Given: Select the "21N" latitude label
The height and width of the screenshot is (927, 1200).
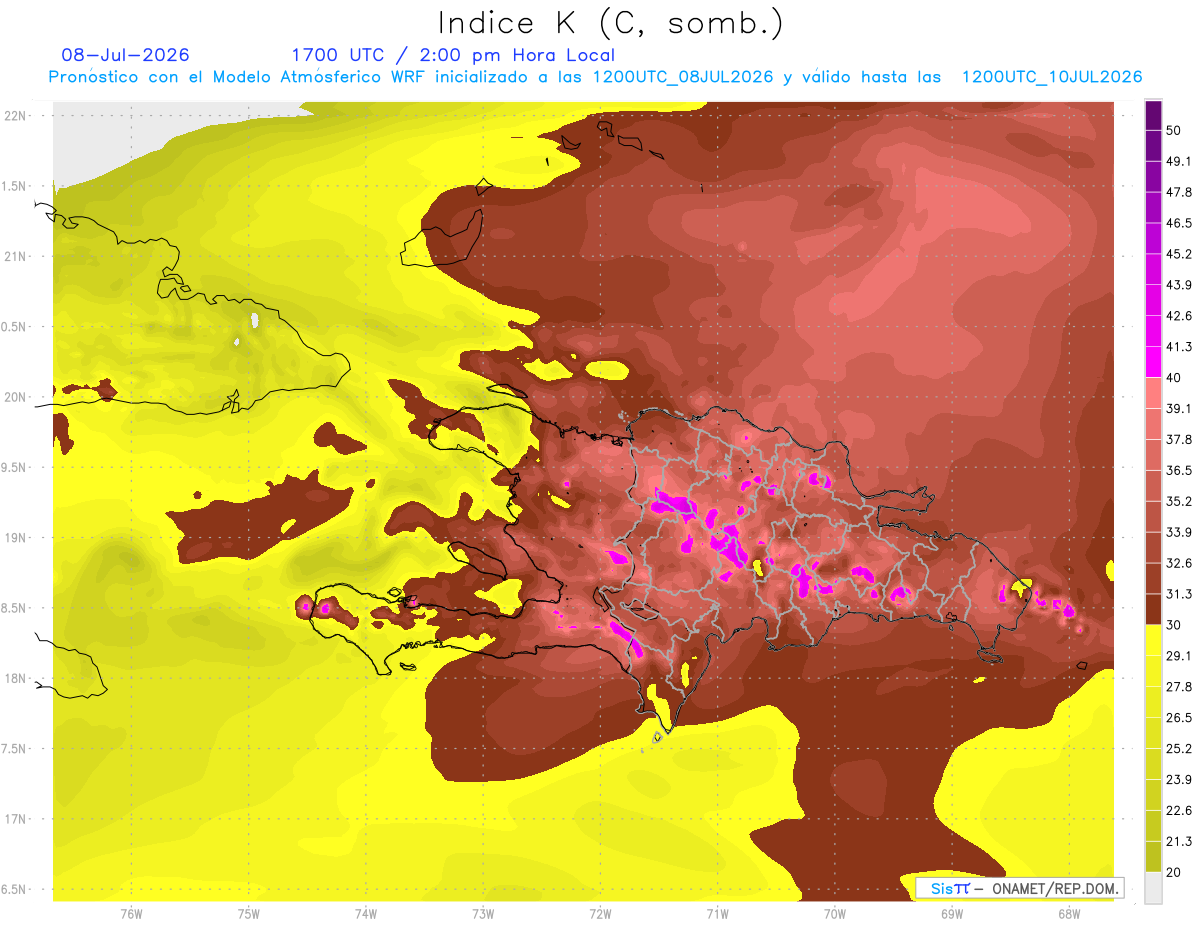Looking at the screenshot, I should pyautogui.click(x=16, y=256).
